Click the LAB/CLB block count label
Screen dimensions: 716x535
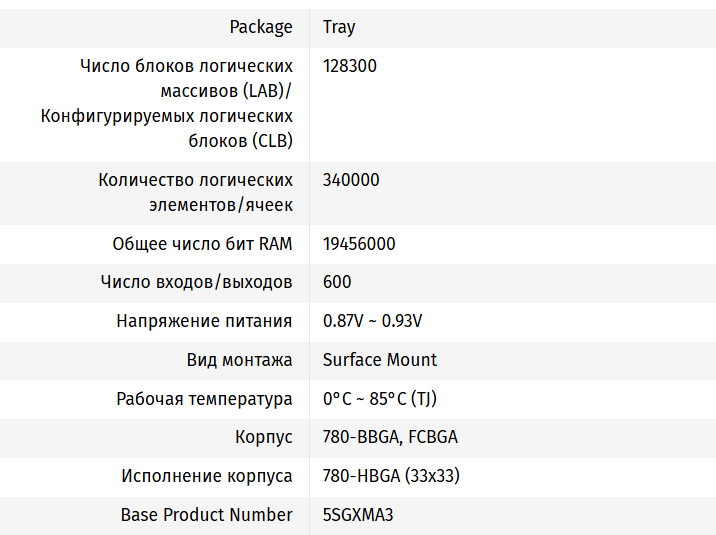[167, 103]
